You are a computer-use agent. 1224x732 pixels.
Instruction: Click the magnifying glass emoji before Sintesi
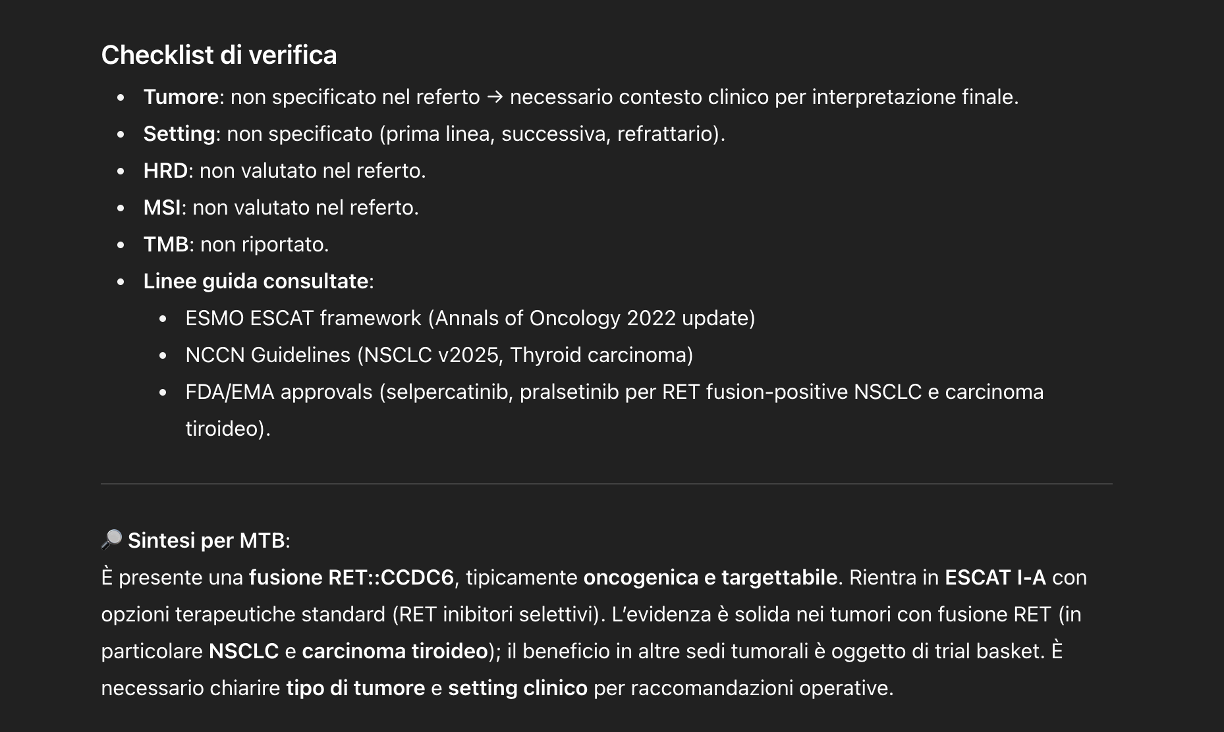tap(111, 540)
